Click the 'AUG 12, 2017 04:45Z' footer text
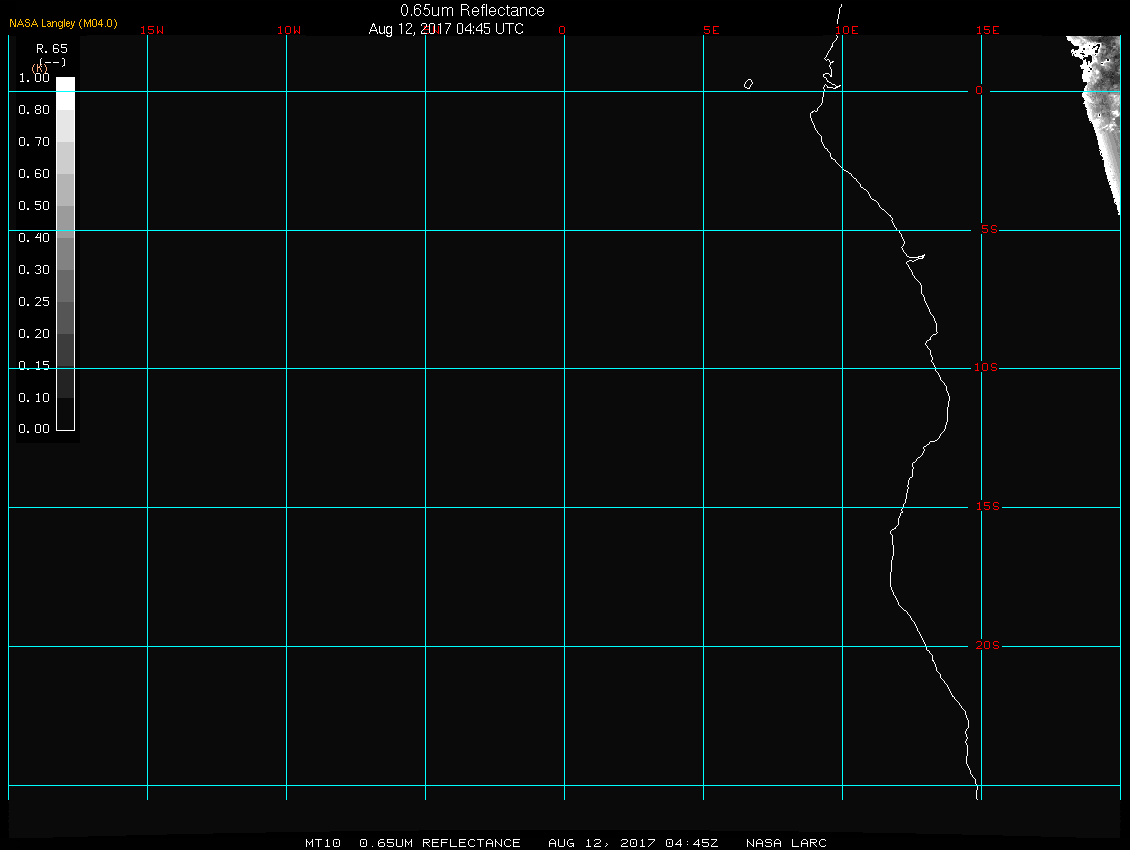 tap(633, 843)
